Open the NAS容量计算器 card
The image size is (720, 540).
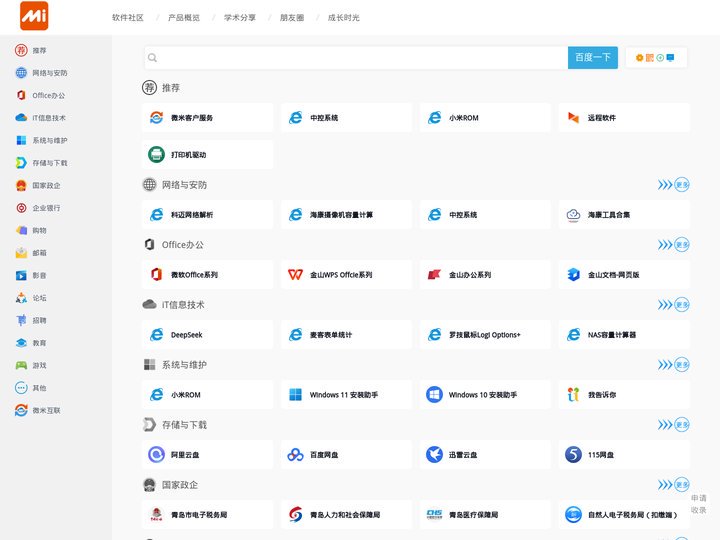pyautogui.click(x=624, y=335)
